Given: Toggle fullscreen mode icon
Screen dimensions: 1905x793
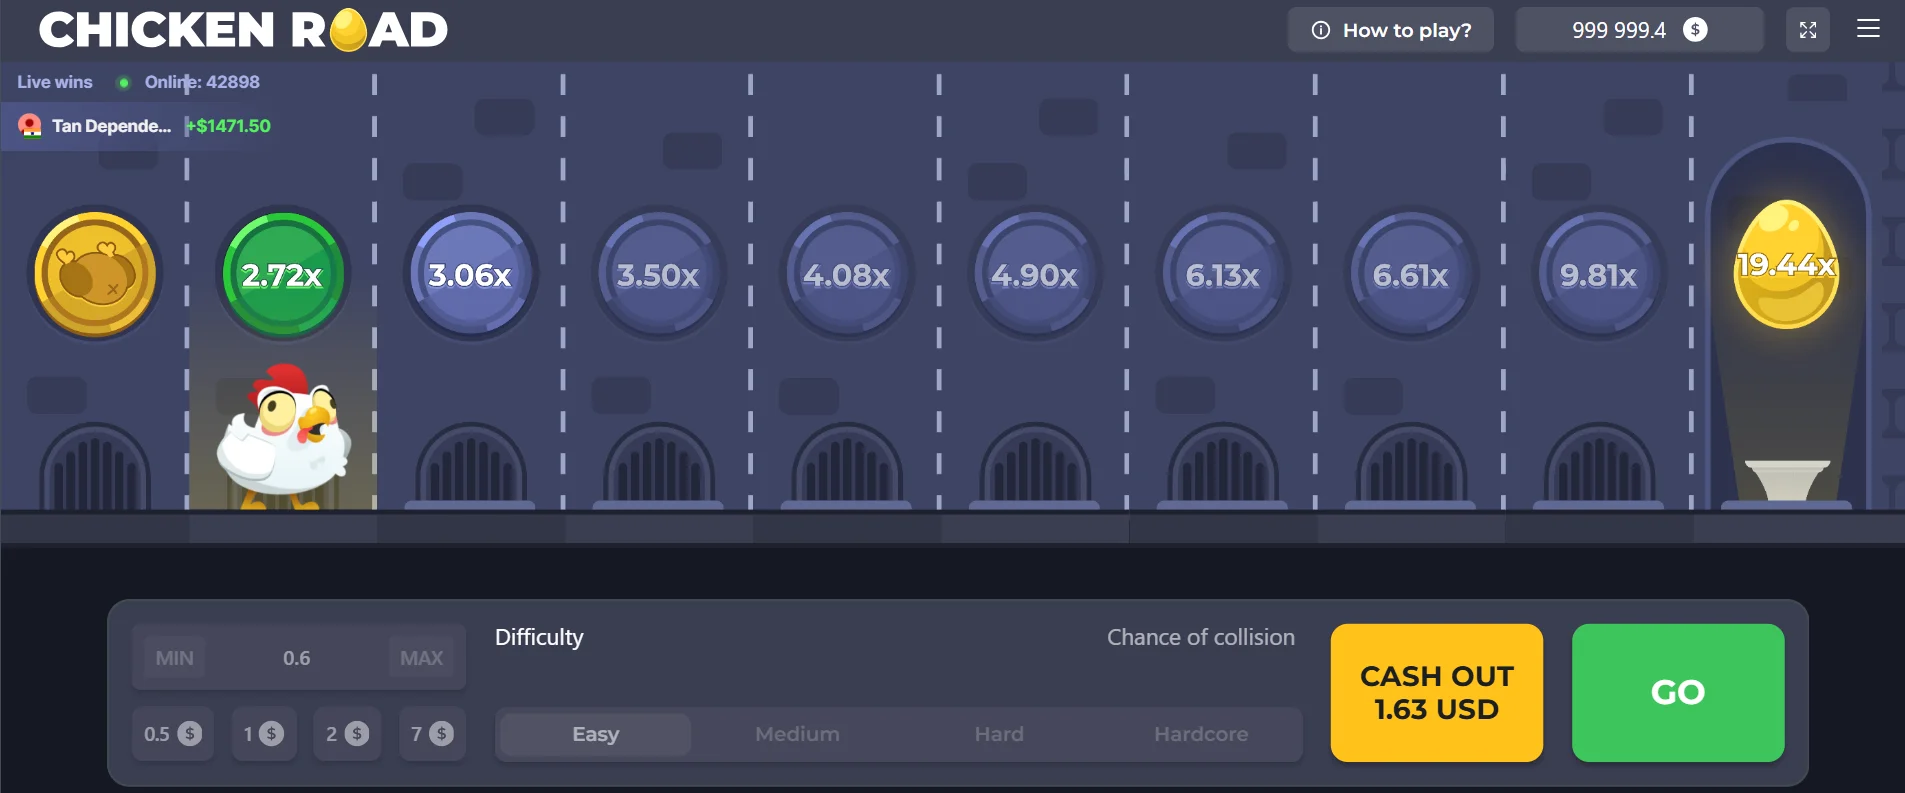Looking at the screenshot, I should coord(1808,30).
